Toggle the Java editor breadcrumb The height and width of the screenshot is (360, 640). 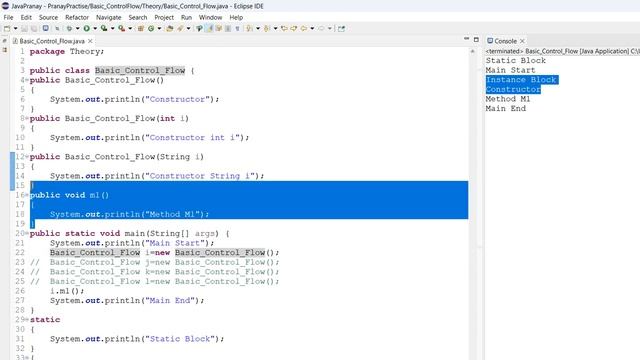199,29
